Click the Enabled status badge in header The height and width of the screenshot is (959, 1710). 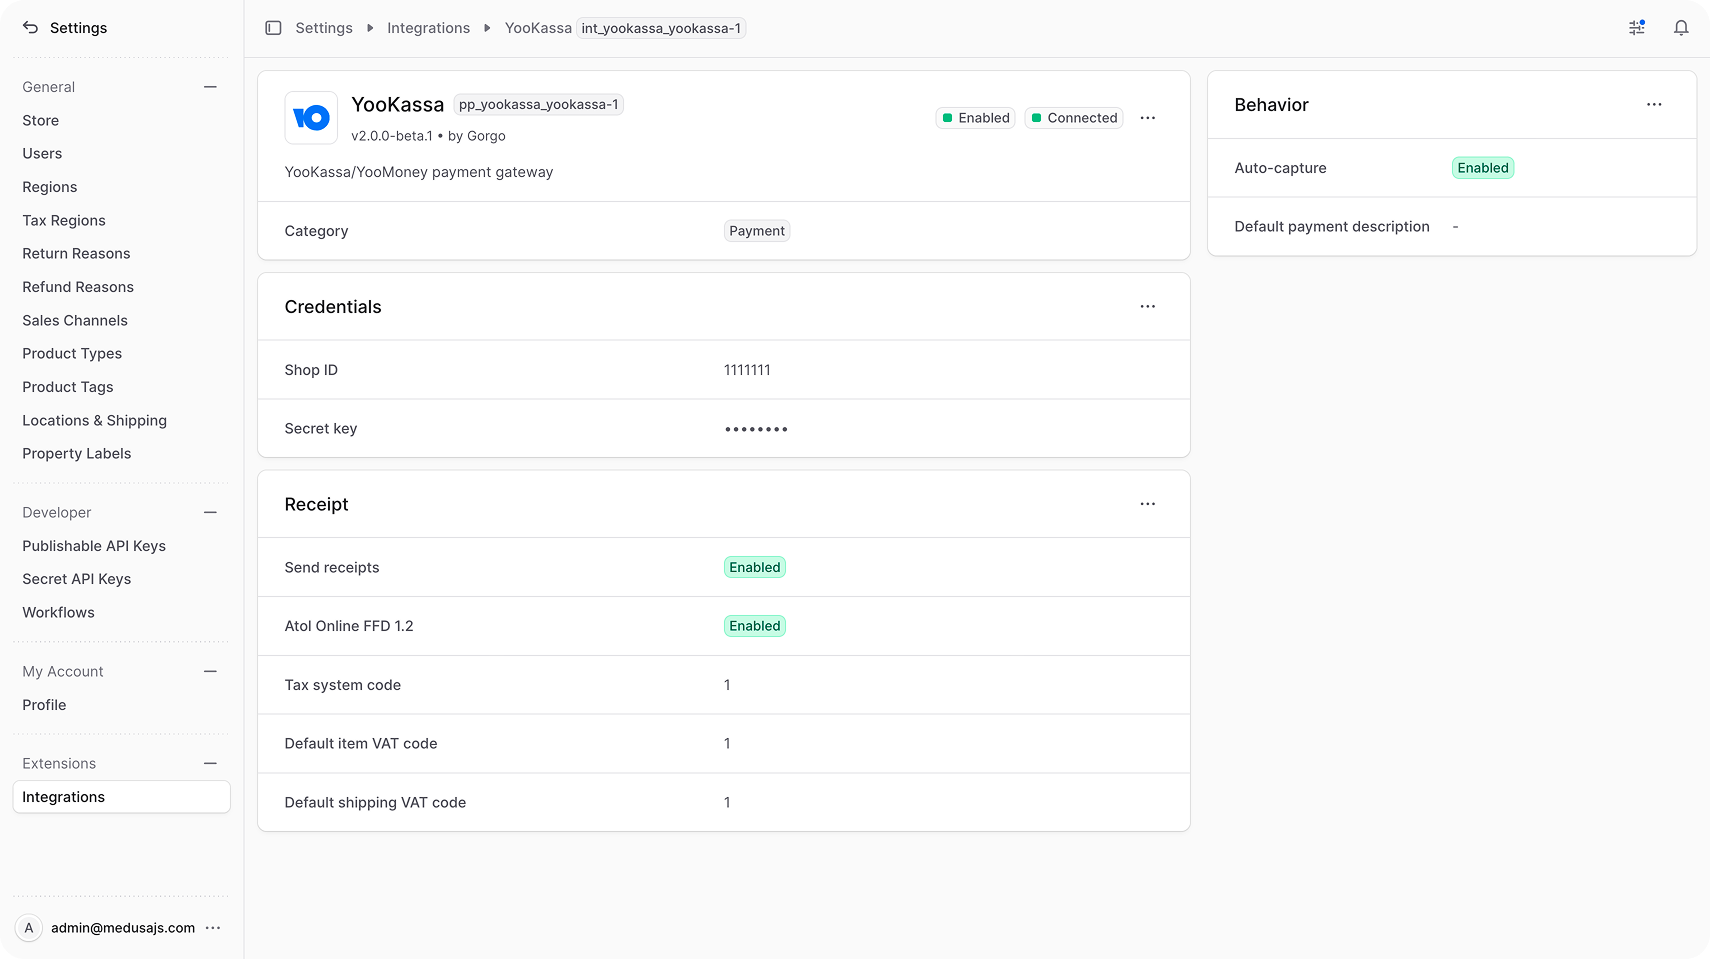pos(976,118)
